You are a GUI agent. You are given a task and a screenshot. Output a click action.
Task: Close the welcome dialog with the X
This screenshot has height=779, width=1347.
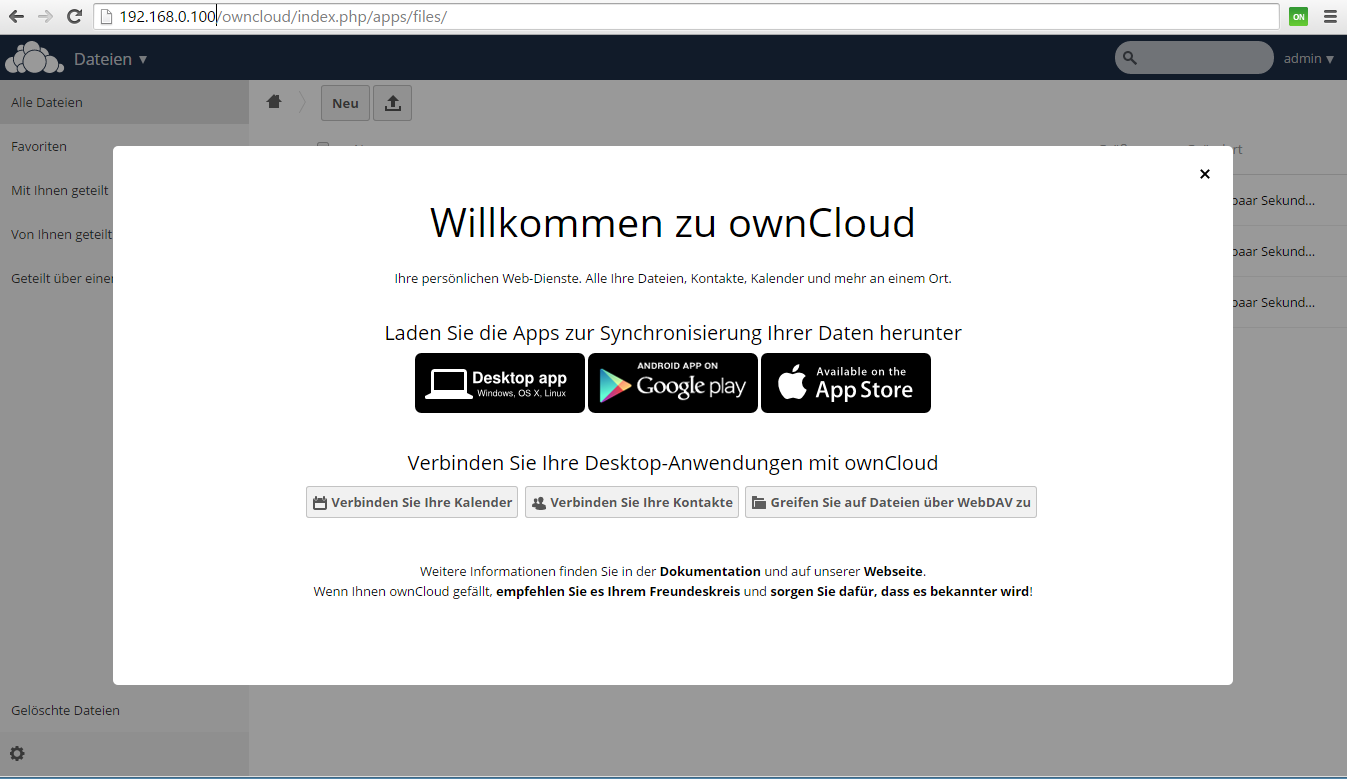click(1204, 174)
